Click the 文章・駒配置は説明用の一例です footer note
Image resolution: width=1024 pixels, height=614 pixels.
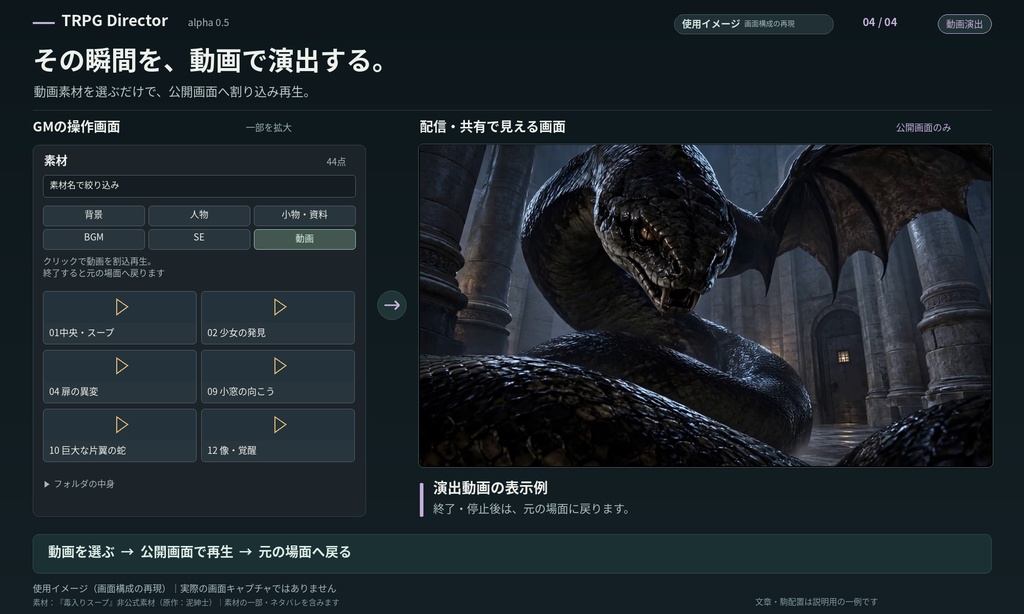click(x=816, y=602)
